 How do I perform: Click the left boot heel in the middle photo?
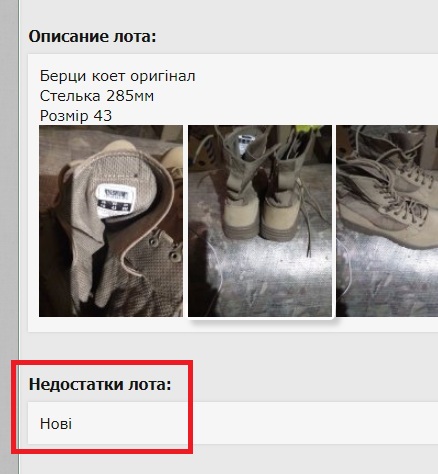(240, 214)
